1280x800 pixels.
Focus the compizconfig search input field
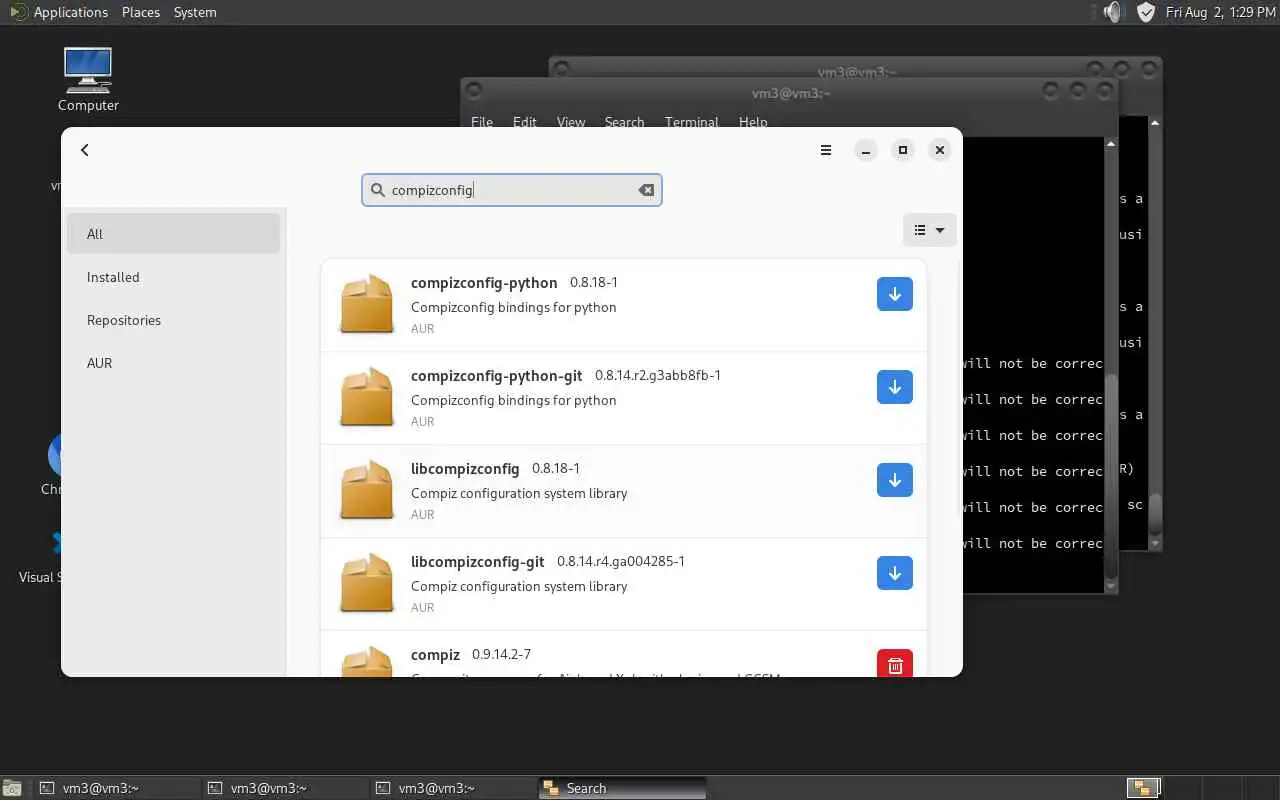(x=511, y=190)
